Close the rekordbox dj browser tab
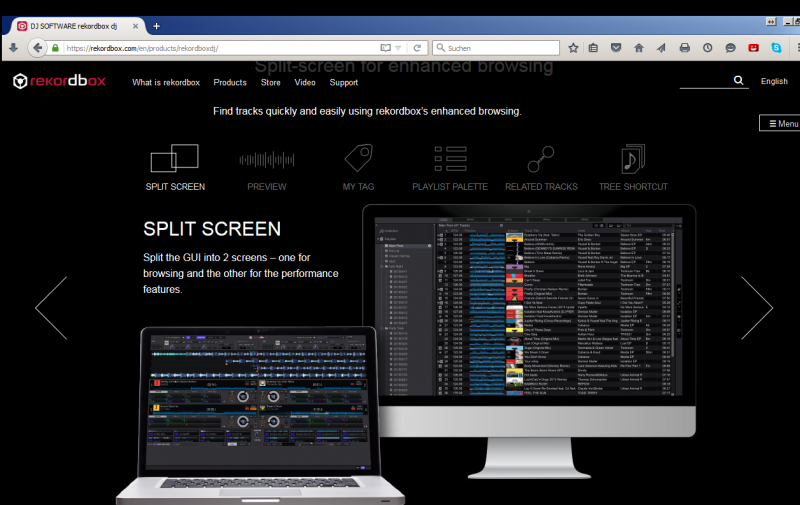Image resolution: width=800 pixels, height=505 pixels. (x=135, y=26)
